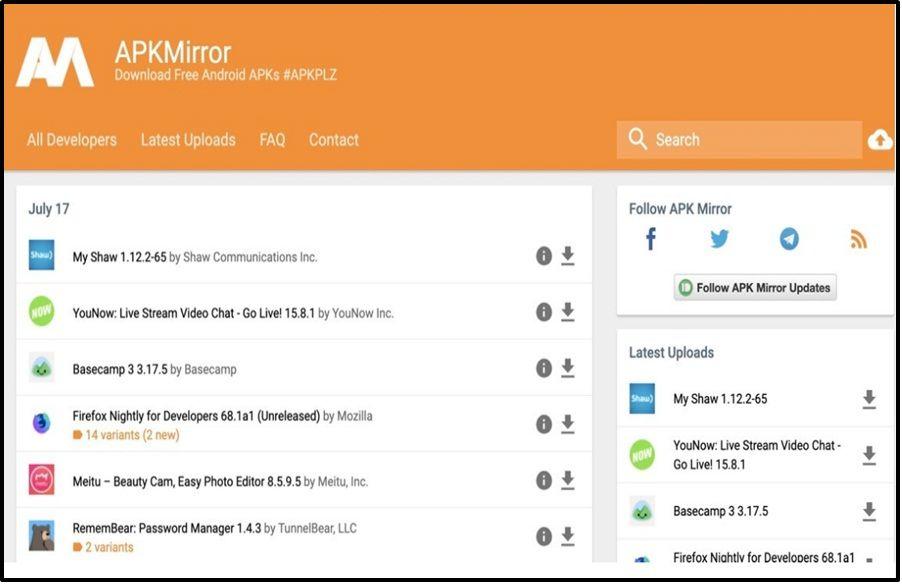Click the YouNow icon in Latest Uploads

(x=642, y=454)
